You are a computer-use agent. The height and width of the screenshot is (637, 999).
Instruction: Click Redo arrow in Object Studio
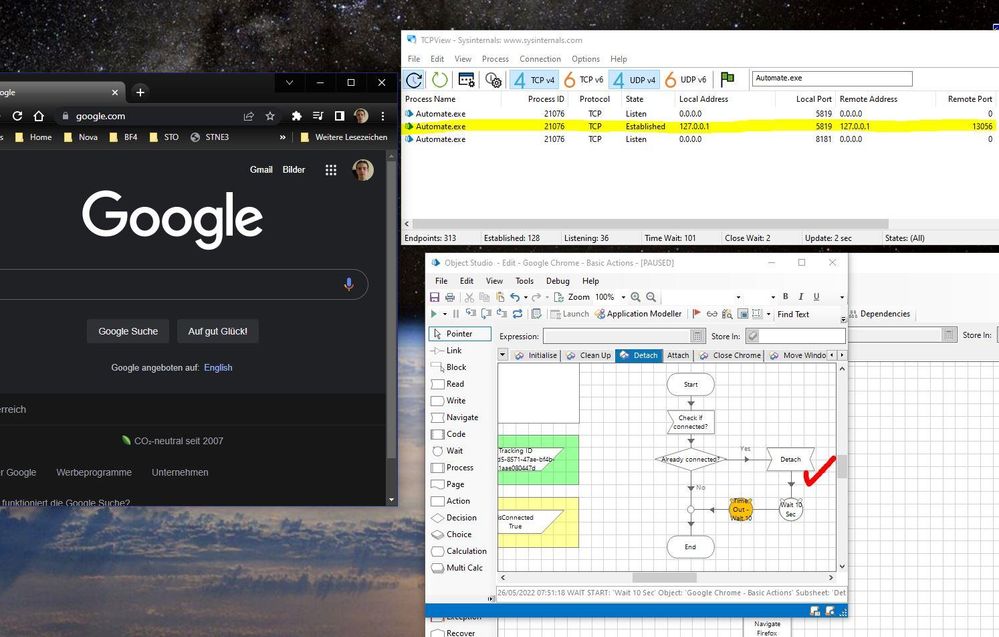click(536, 297)
